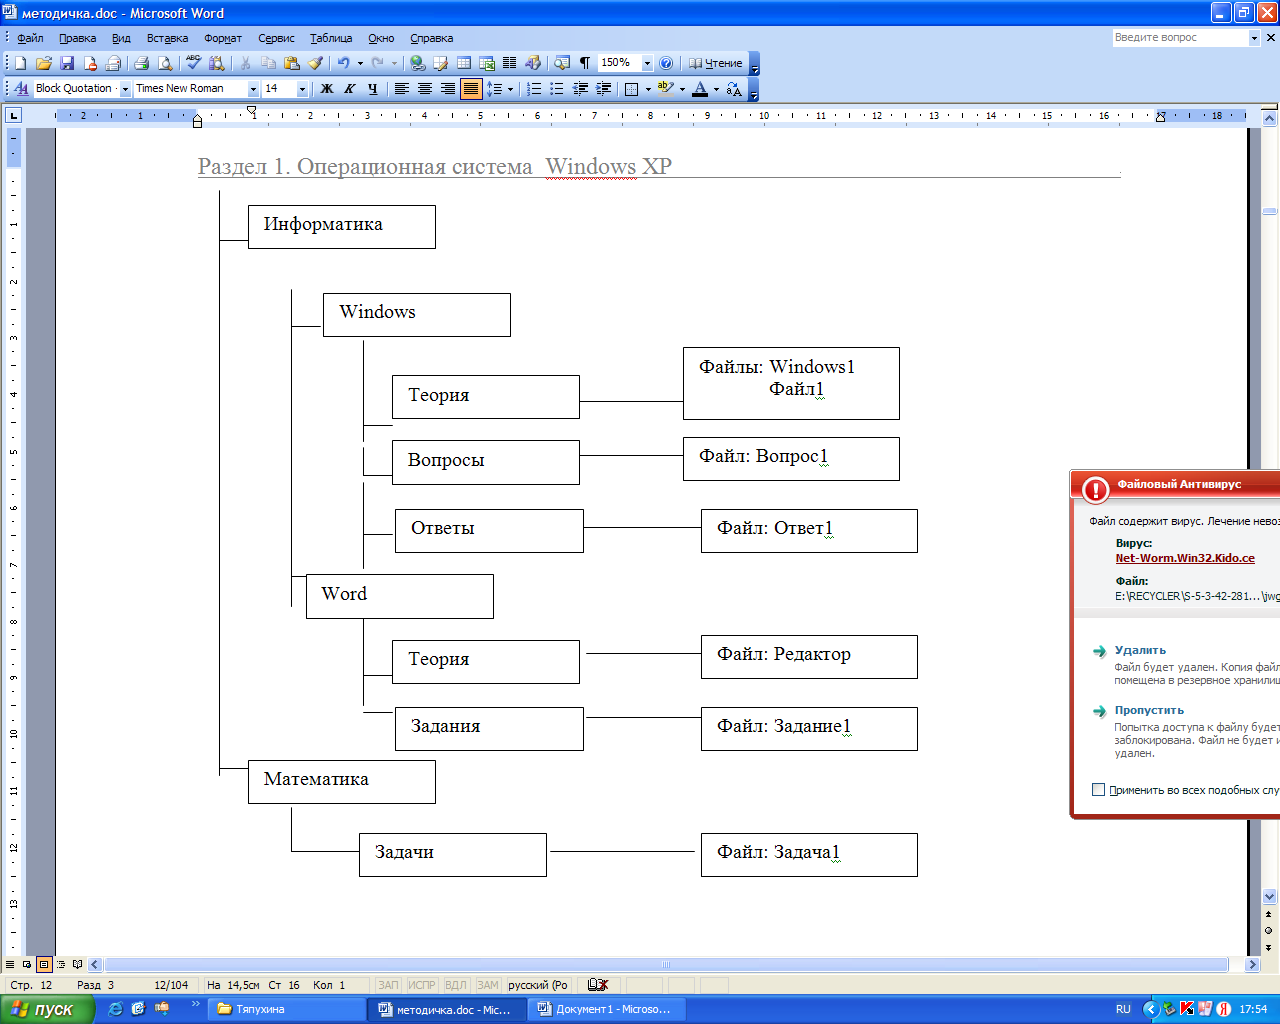Create a new blank document
Viewport: 1280px width, 1024px height.
tap(20, 63)
